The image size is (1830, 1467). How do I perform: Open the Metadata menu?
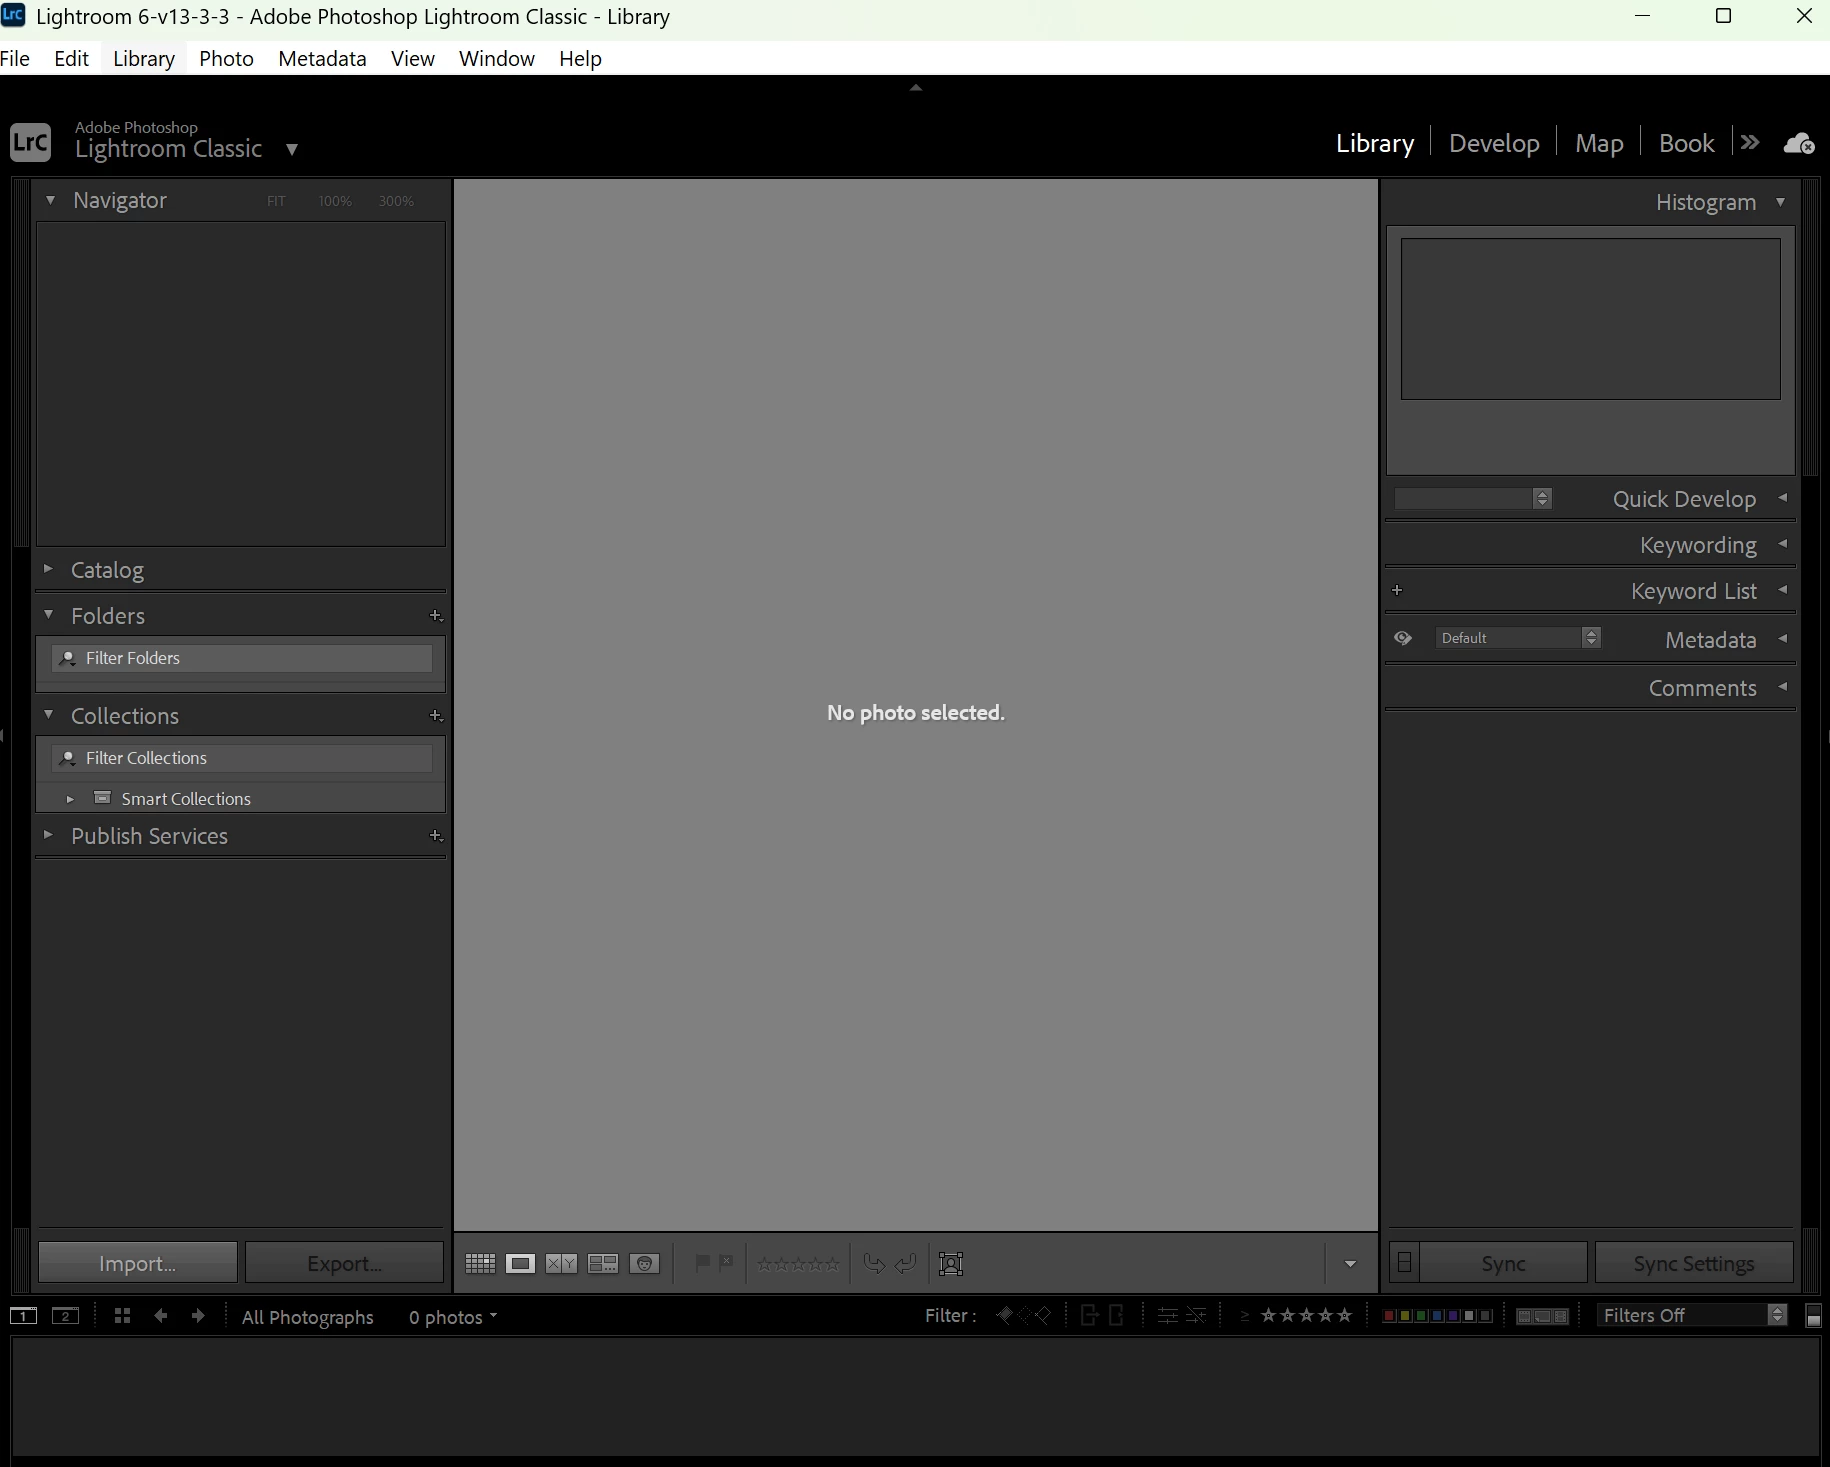click(322, 58)
